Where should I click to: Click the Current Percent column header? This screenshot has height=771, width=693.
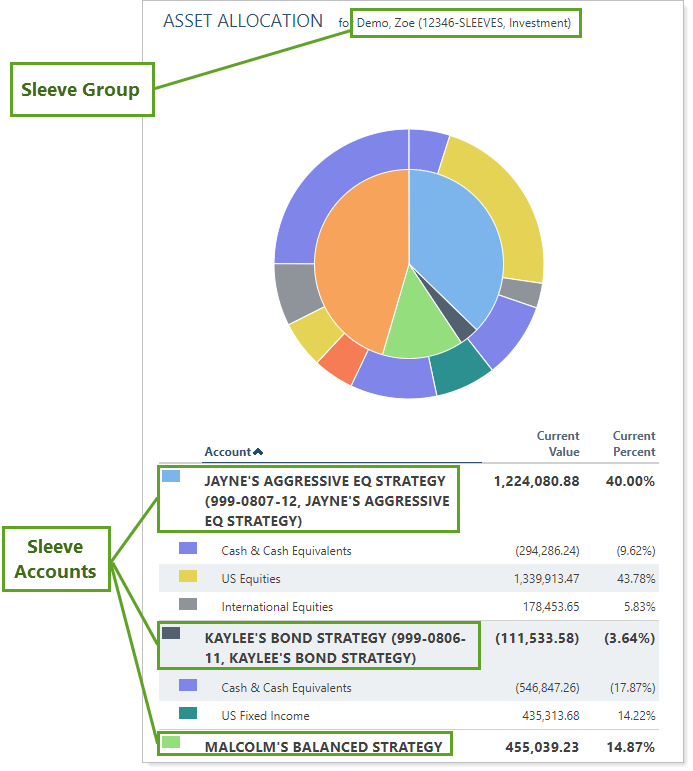coord(634,444)
